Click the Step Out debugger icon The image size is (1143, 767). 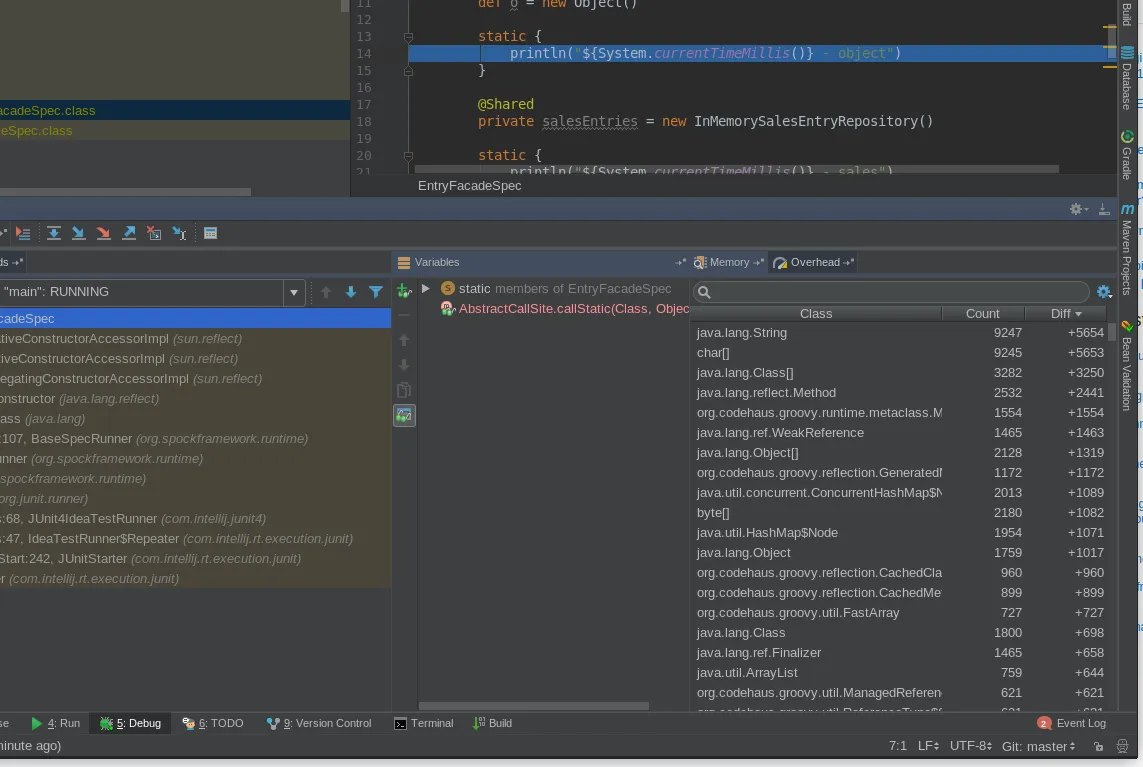coord(129,233)
